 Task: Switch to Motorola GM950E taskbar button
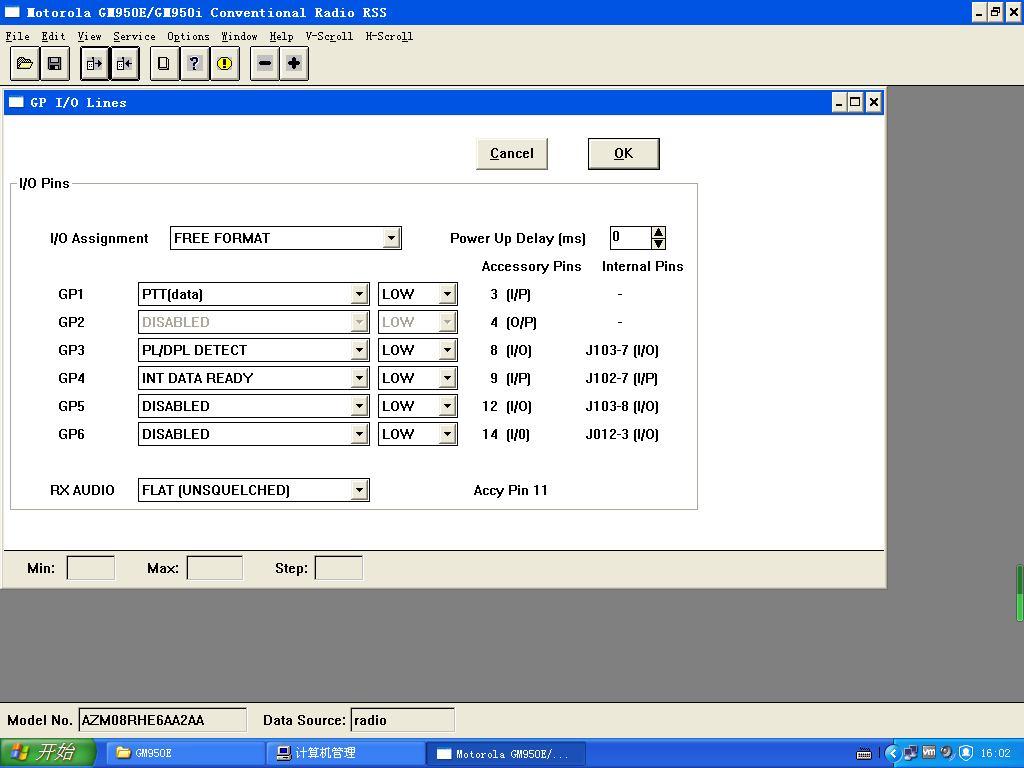[x=507, y=753]
